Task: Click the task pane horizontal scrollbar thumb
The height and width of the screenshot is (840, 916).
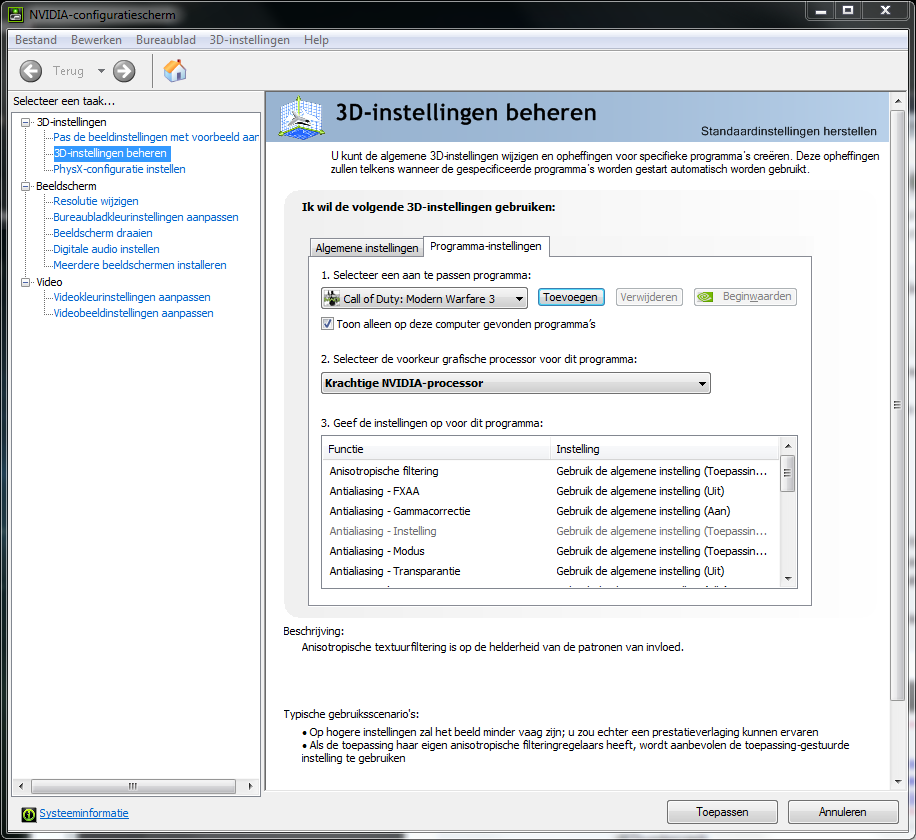Action: [x=133, y=786]
